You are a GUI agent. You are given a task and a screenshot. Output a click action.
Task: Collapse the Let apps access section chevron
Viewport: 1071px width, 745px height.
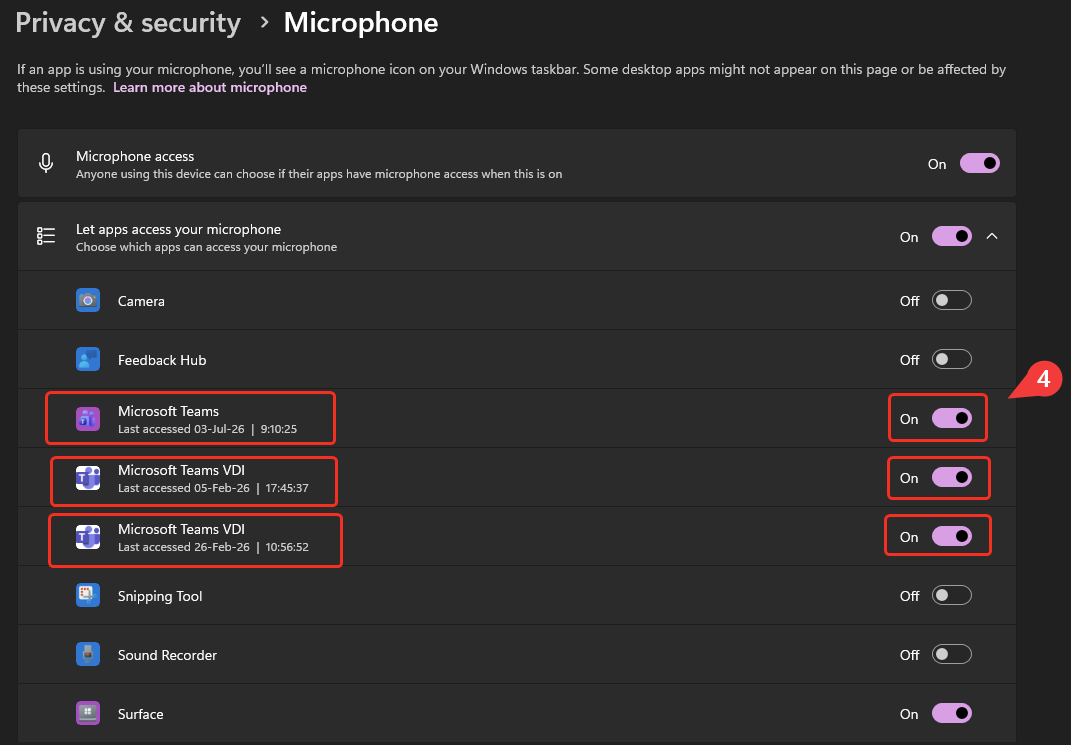pyautogui.click(x=992, y=236)
